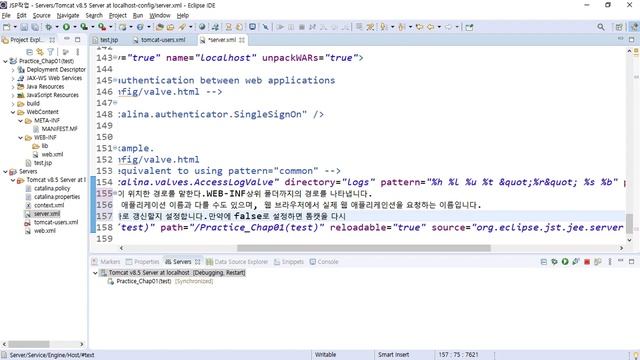
Task: Click the Open Web Browser globe icon
Action: click(202, 27)
